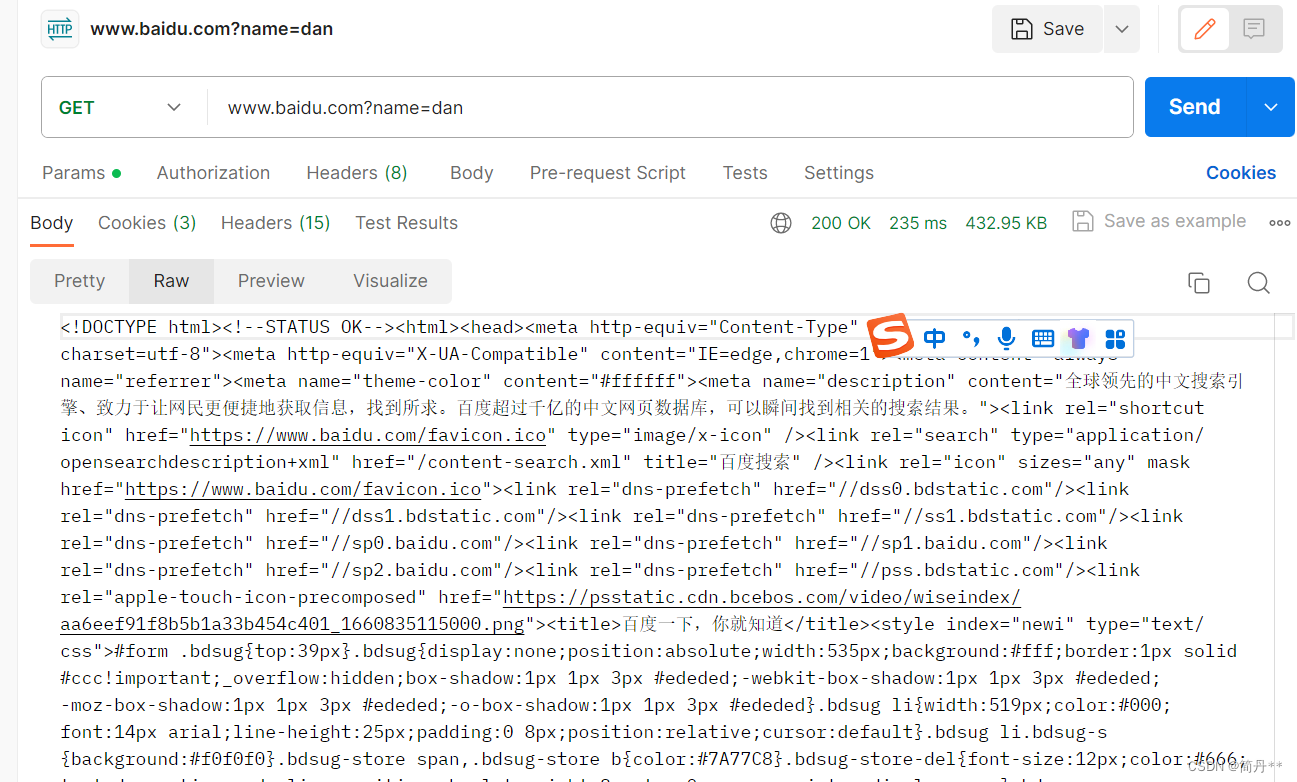The width and height of the screenshot is (1297, 782).
Task: Open the Tests tab
Action: [745, 173]
